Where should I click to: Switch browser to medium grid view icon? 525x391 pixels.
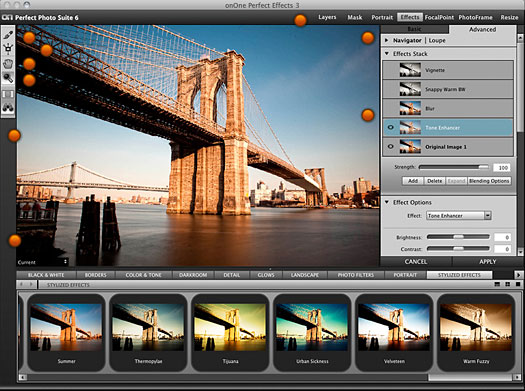508,284
